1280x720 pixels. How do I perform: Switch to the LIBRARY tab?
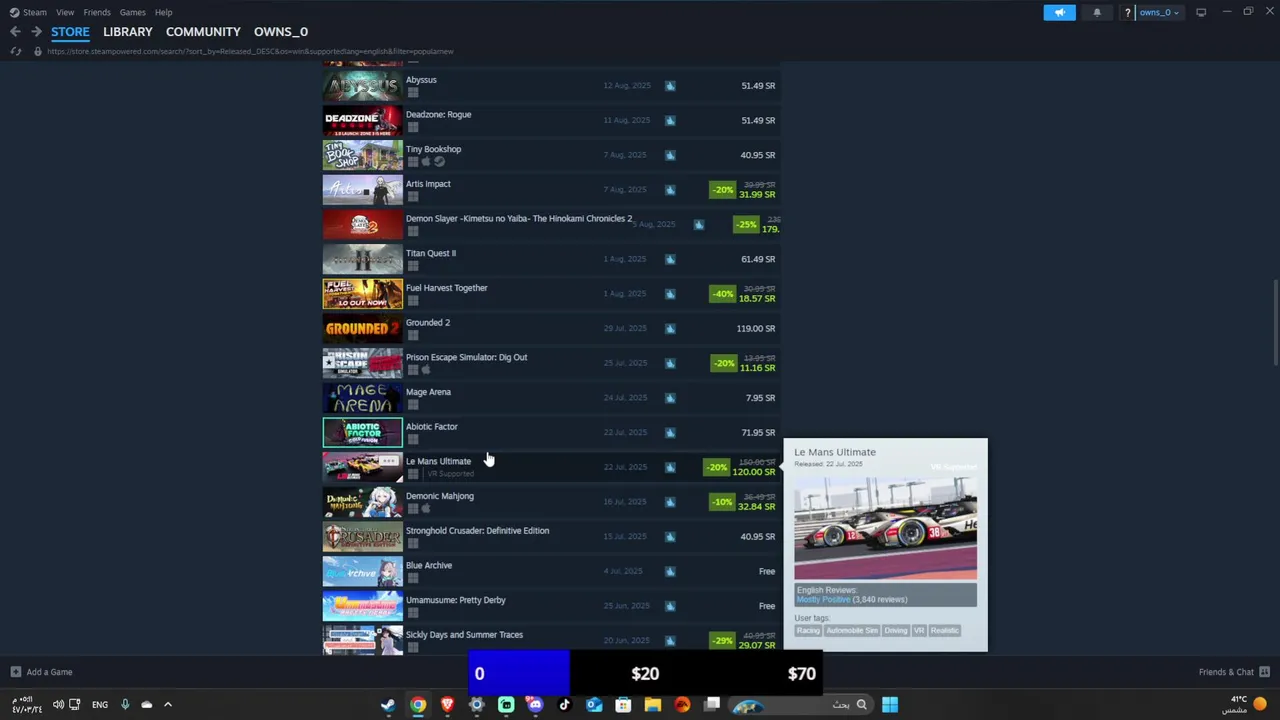pos(128,32)
